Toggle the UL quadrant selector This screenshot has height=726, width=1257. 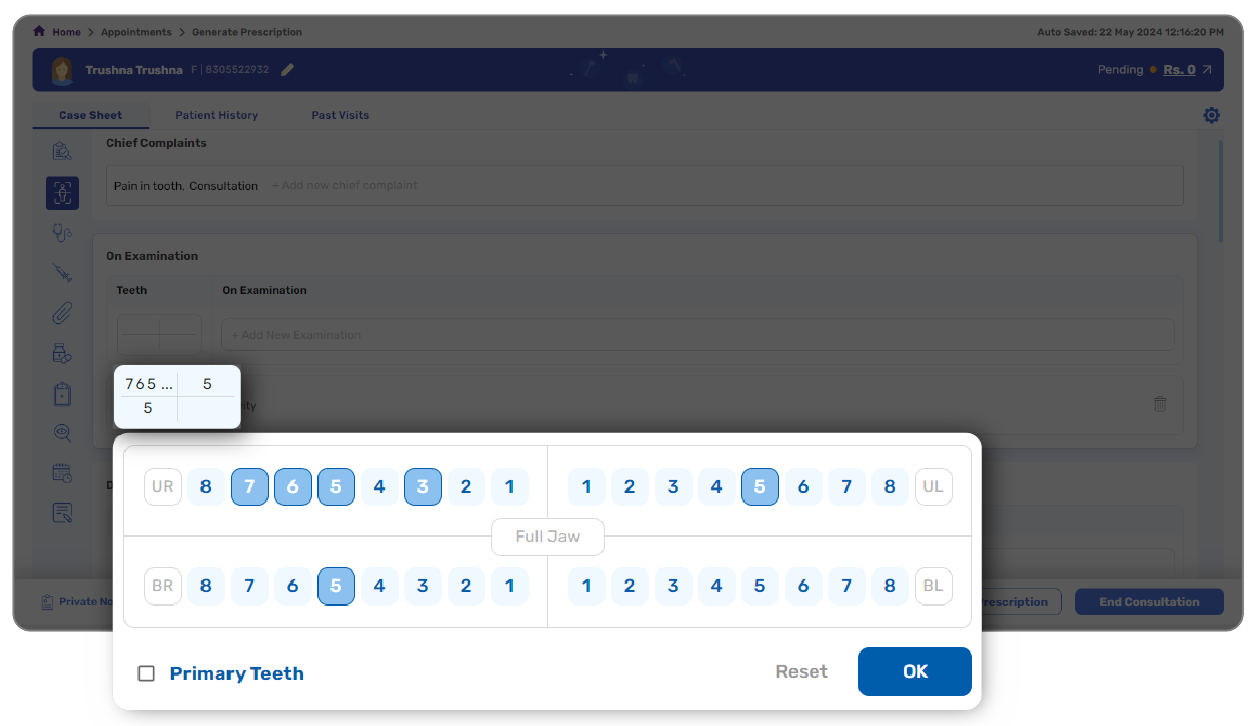pos(933,488)
